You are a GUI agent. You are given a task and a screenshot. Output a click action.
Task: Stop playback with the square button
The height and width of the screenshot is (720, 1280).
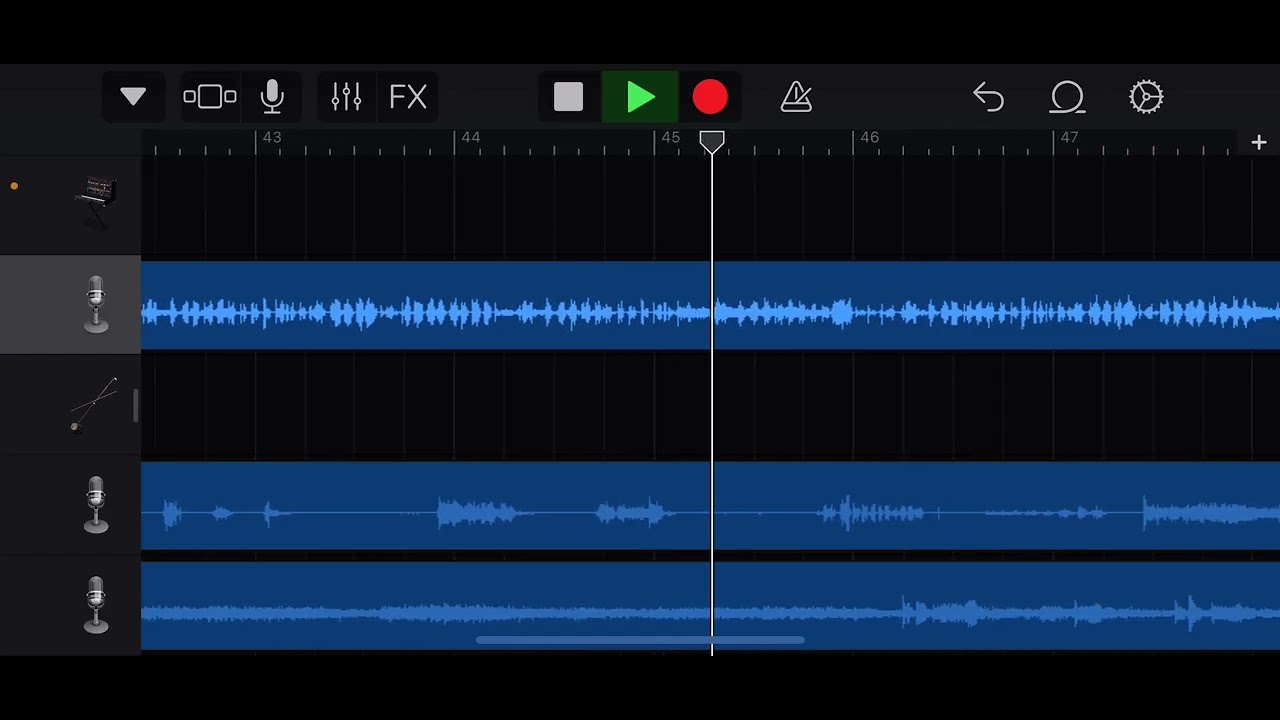click(568, 97)
